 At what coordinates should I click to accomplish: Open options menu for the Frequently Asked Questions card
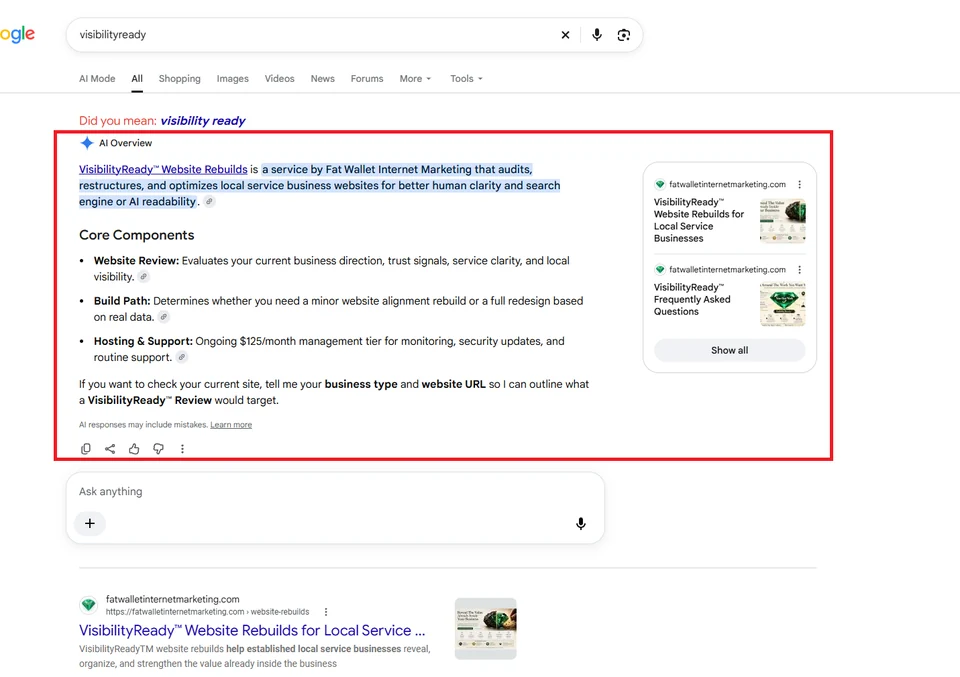coord(800,269)
